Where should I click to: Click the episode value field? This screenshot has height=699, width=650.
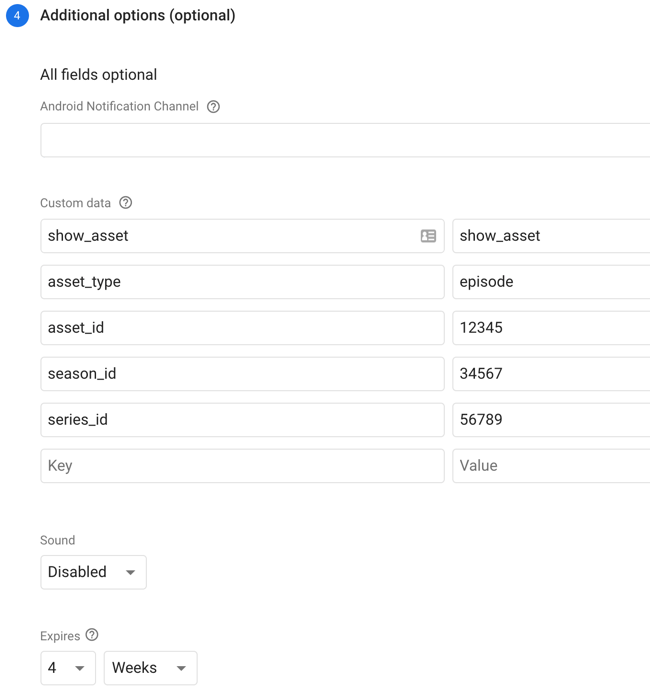click(551, 282)
